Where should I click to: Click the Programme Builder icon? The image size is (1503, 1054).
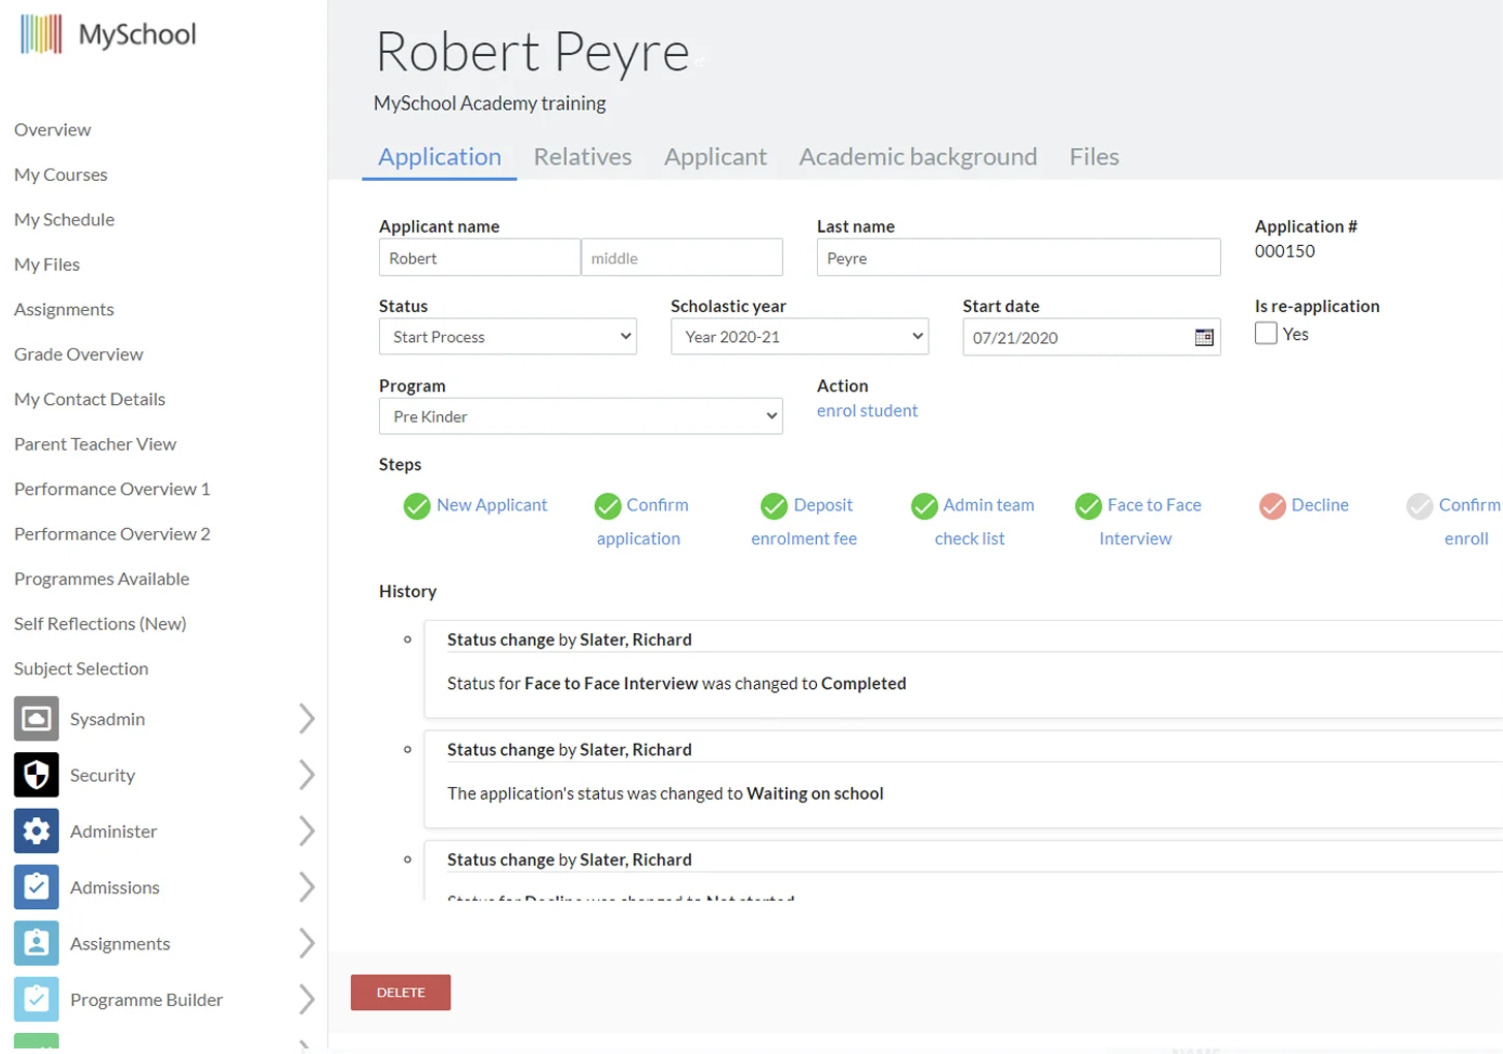tap(36, 999)
